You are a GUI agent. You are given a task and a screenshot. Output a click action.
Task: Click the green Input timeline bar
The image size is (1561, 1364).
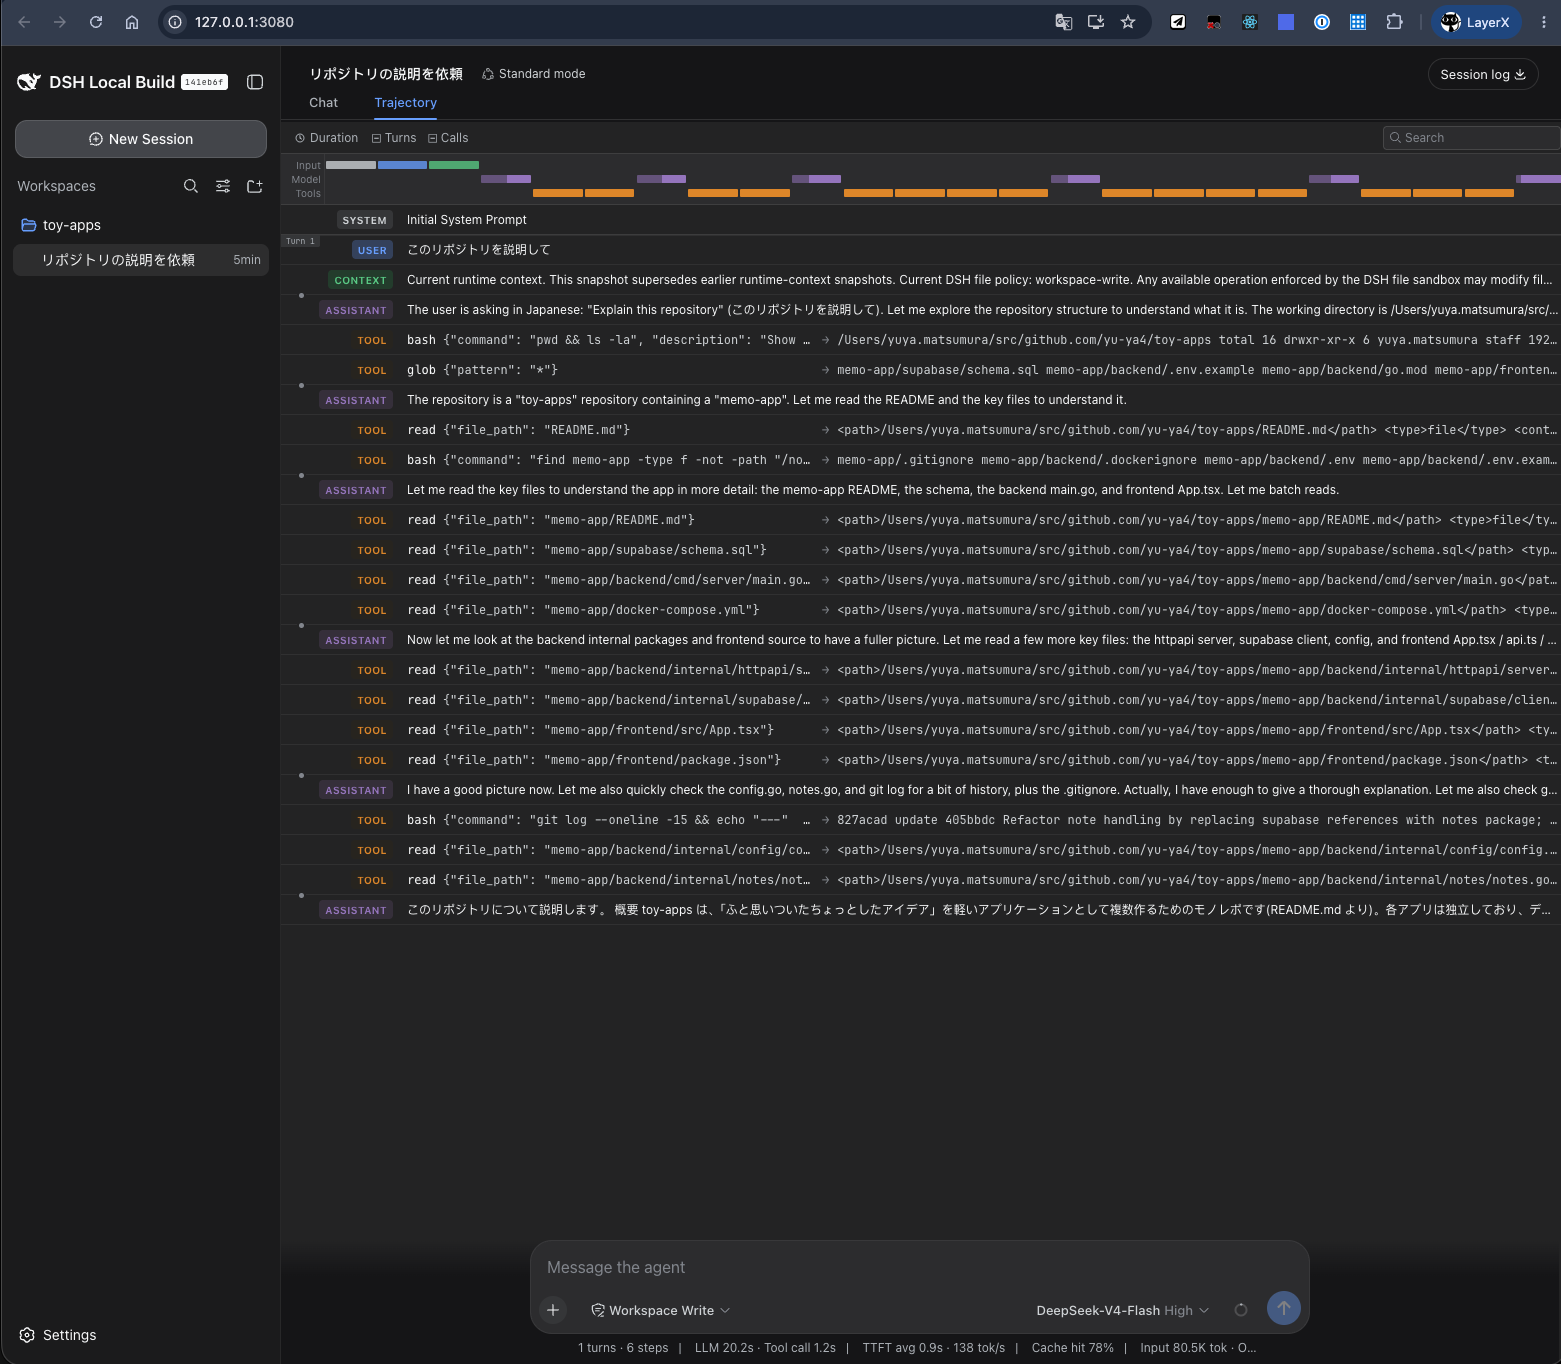coord(454,165)
